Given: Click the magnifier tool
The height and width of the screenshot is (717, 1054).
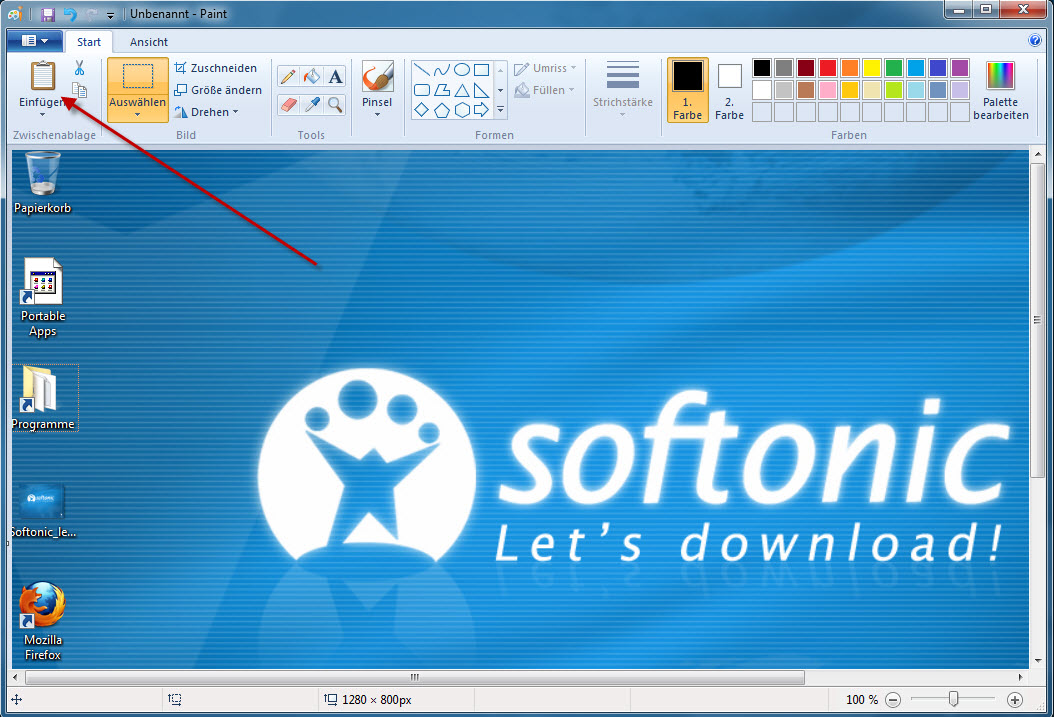Looking at the screenshot, I should [336, 103].
